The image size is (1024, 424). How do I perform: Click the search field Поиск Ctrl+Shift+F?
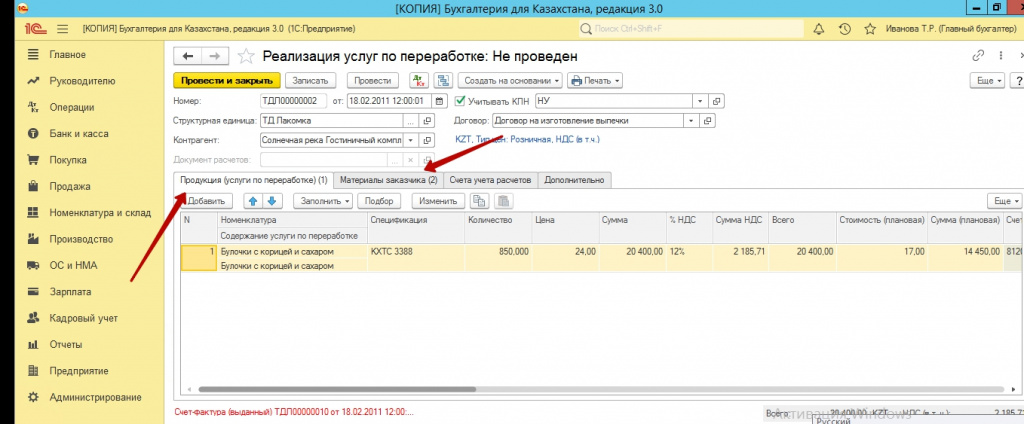tap(691, 29)
